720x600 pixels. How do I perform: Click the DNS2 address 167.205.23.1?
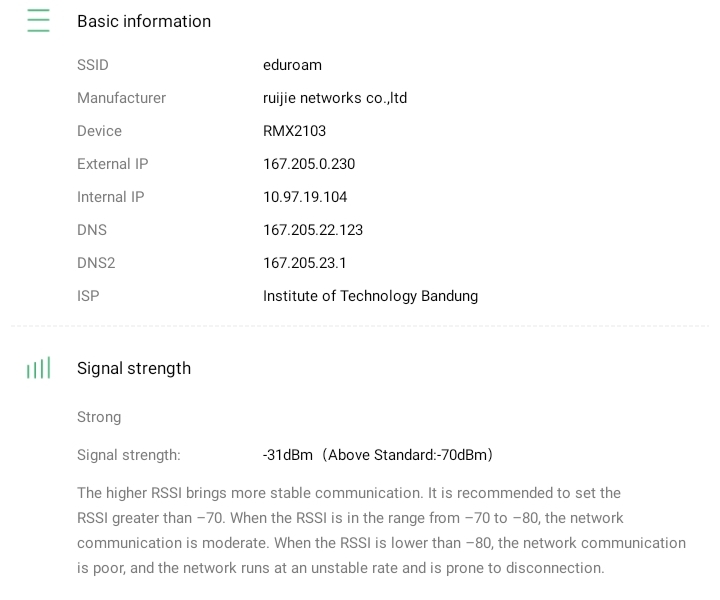click(305, 263)
